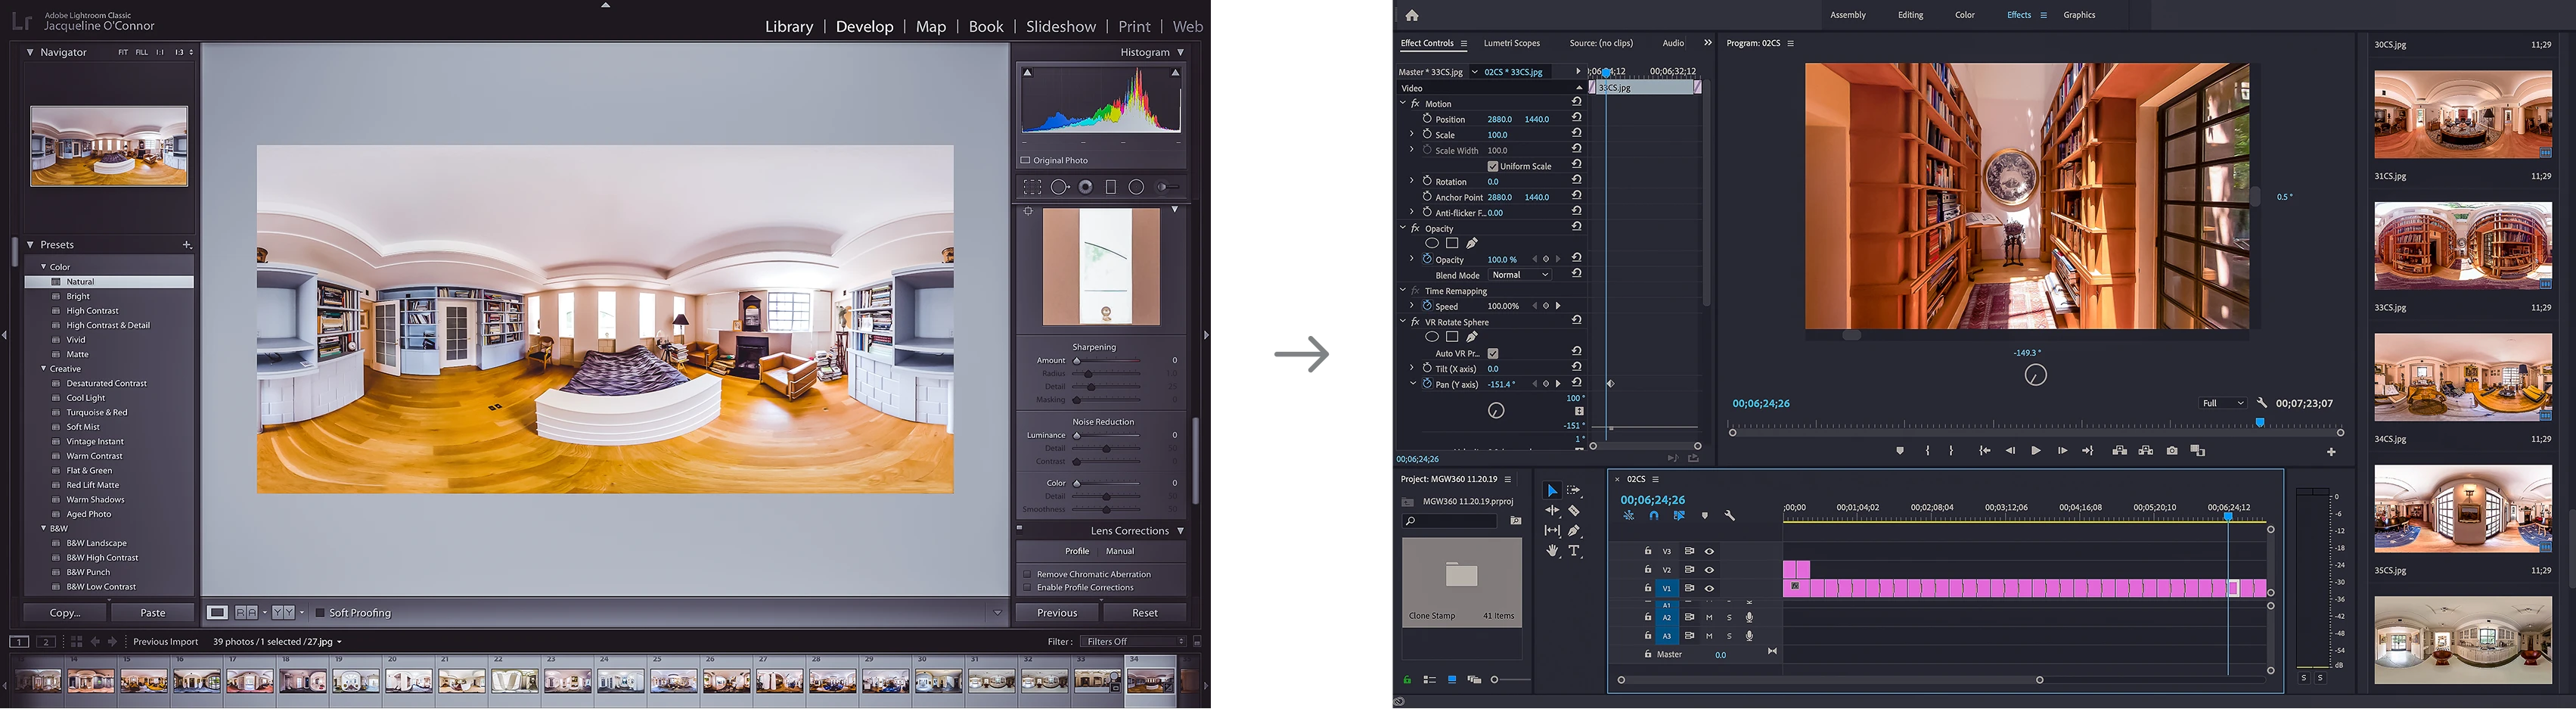Viewport: 2576px width, 709px height.
Task: Collapse the VR Rotate Sphere effect
Action: click(1403, 322)
